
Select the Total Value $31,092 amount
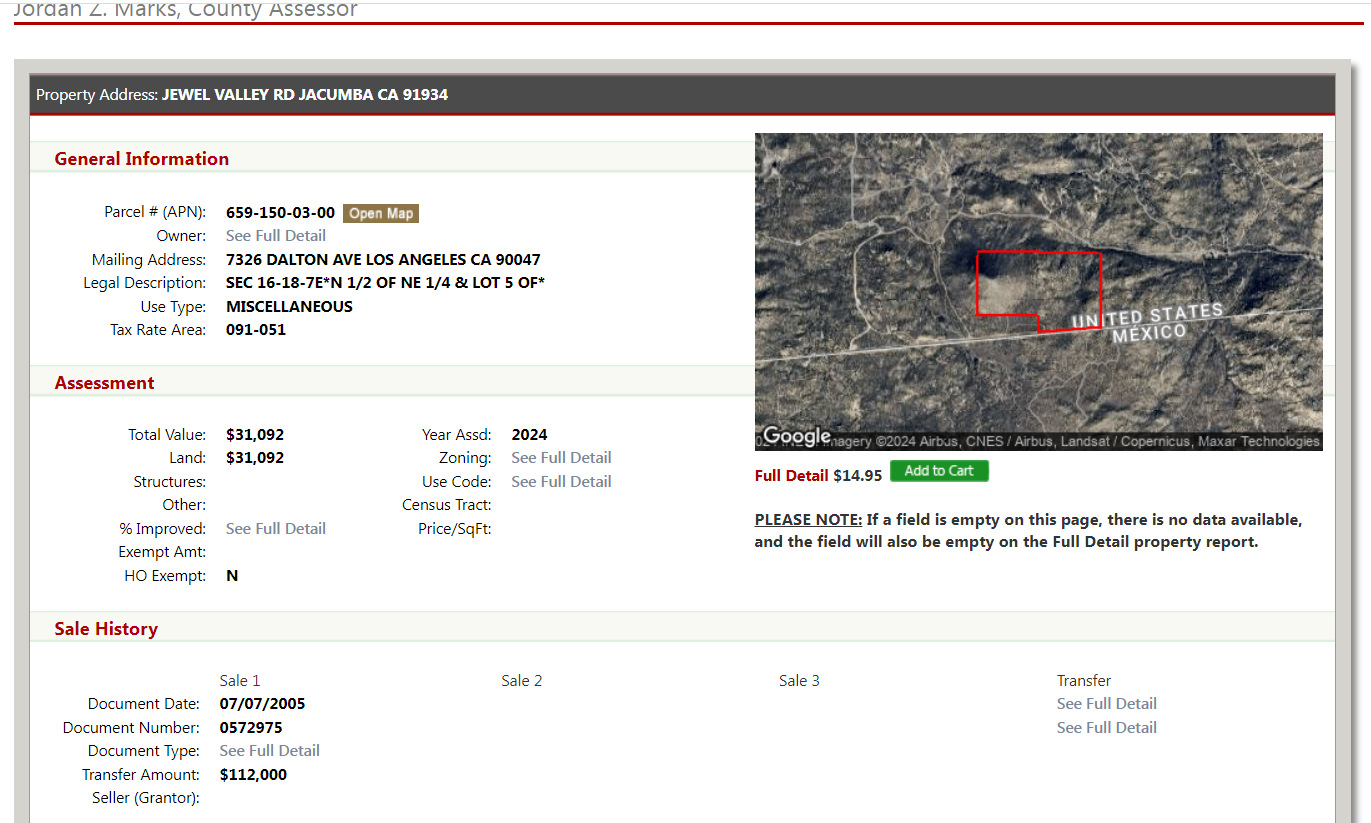255,435
